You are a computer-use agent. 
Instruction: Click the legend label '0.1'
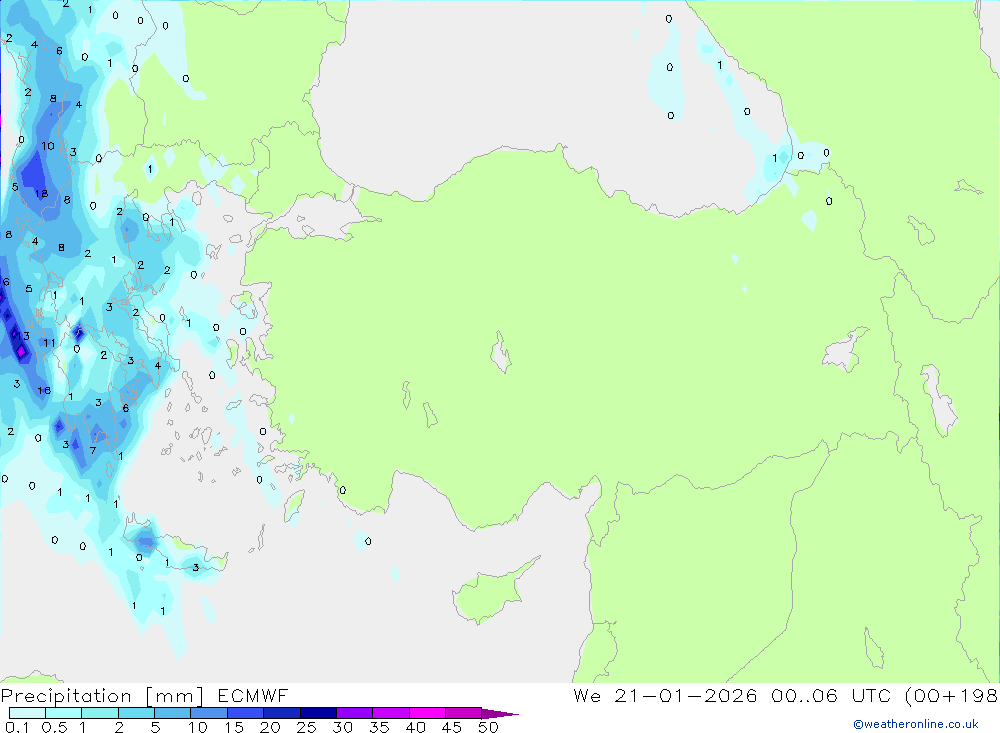[x=17, y=727]
